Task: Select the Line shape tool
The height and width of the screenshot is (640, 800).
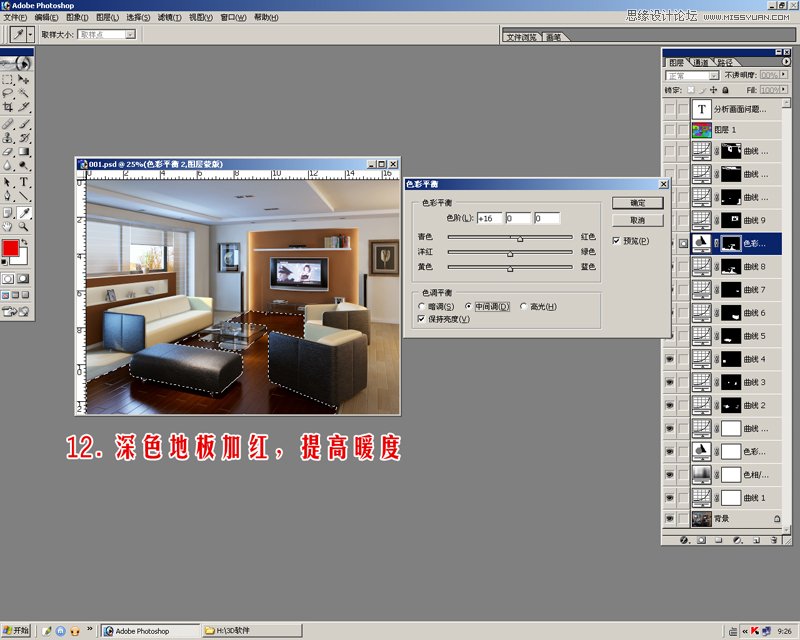Action: click(23, 195)
